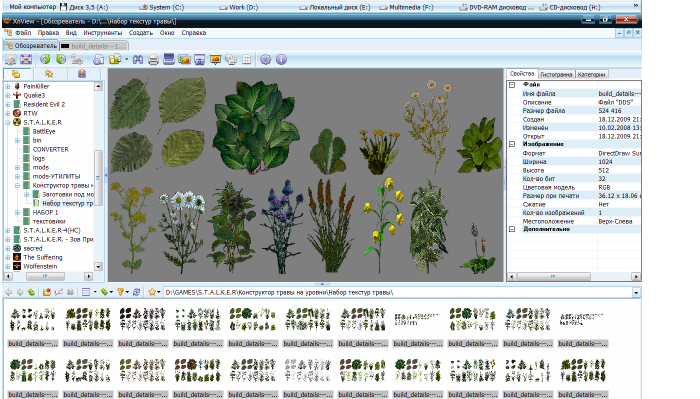The width and height of the screenshot is (700, 399).
Task: Click the properties panel horizontal scroll right arrow
Action: pyautogui.click(x=636, y=277)
